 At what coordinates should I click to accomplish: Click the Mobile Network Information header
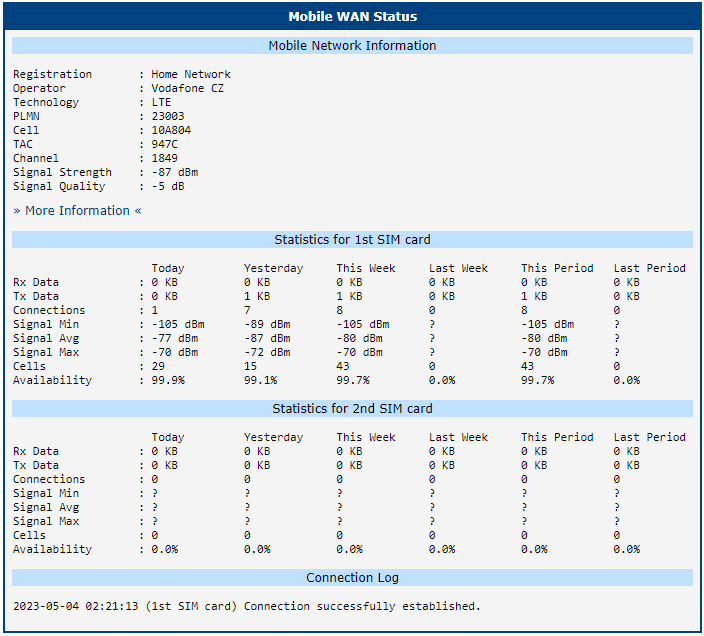click(352, 46)
